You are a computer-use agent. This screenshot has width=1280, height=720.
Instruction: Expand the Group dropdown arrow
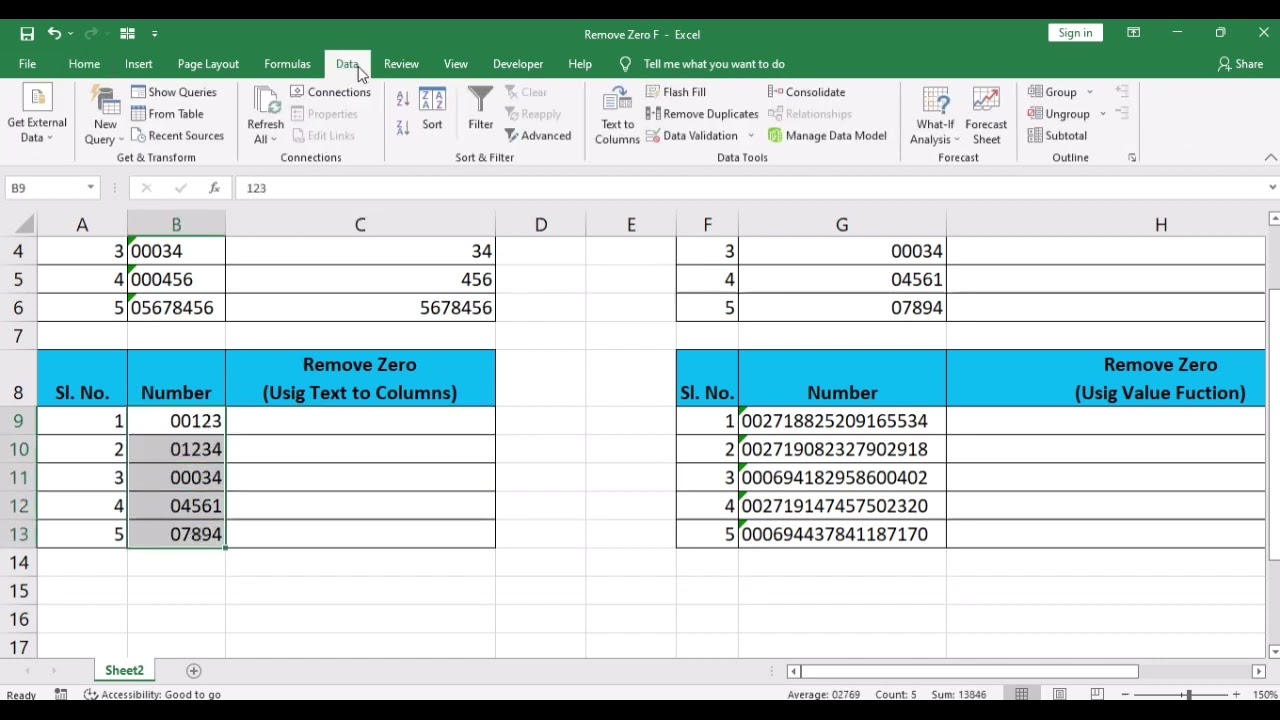1090,92
